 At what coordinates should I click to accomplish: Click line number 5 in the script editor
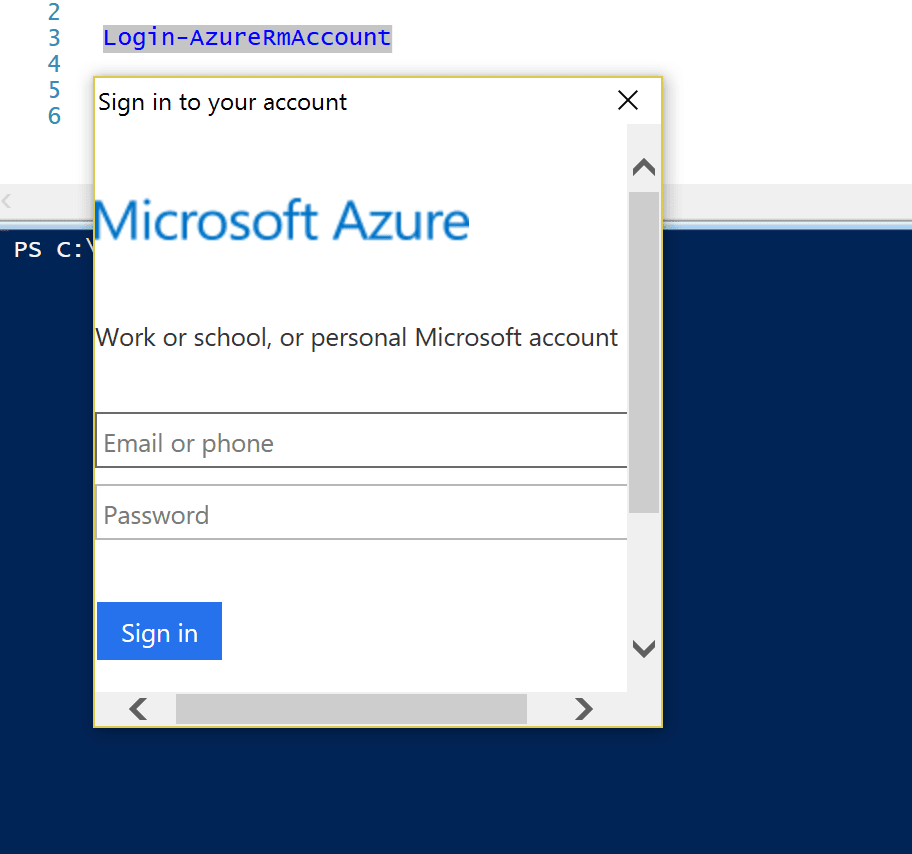click(x=54, y=90)
